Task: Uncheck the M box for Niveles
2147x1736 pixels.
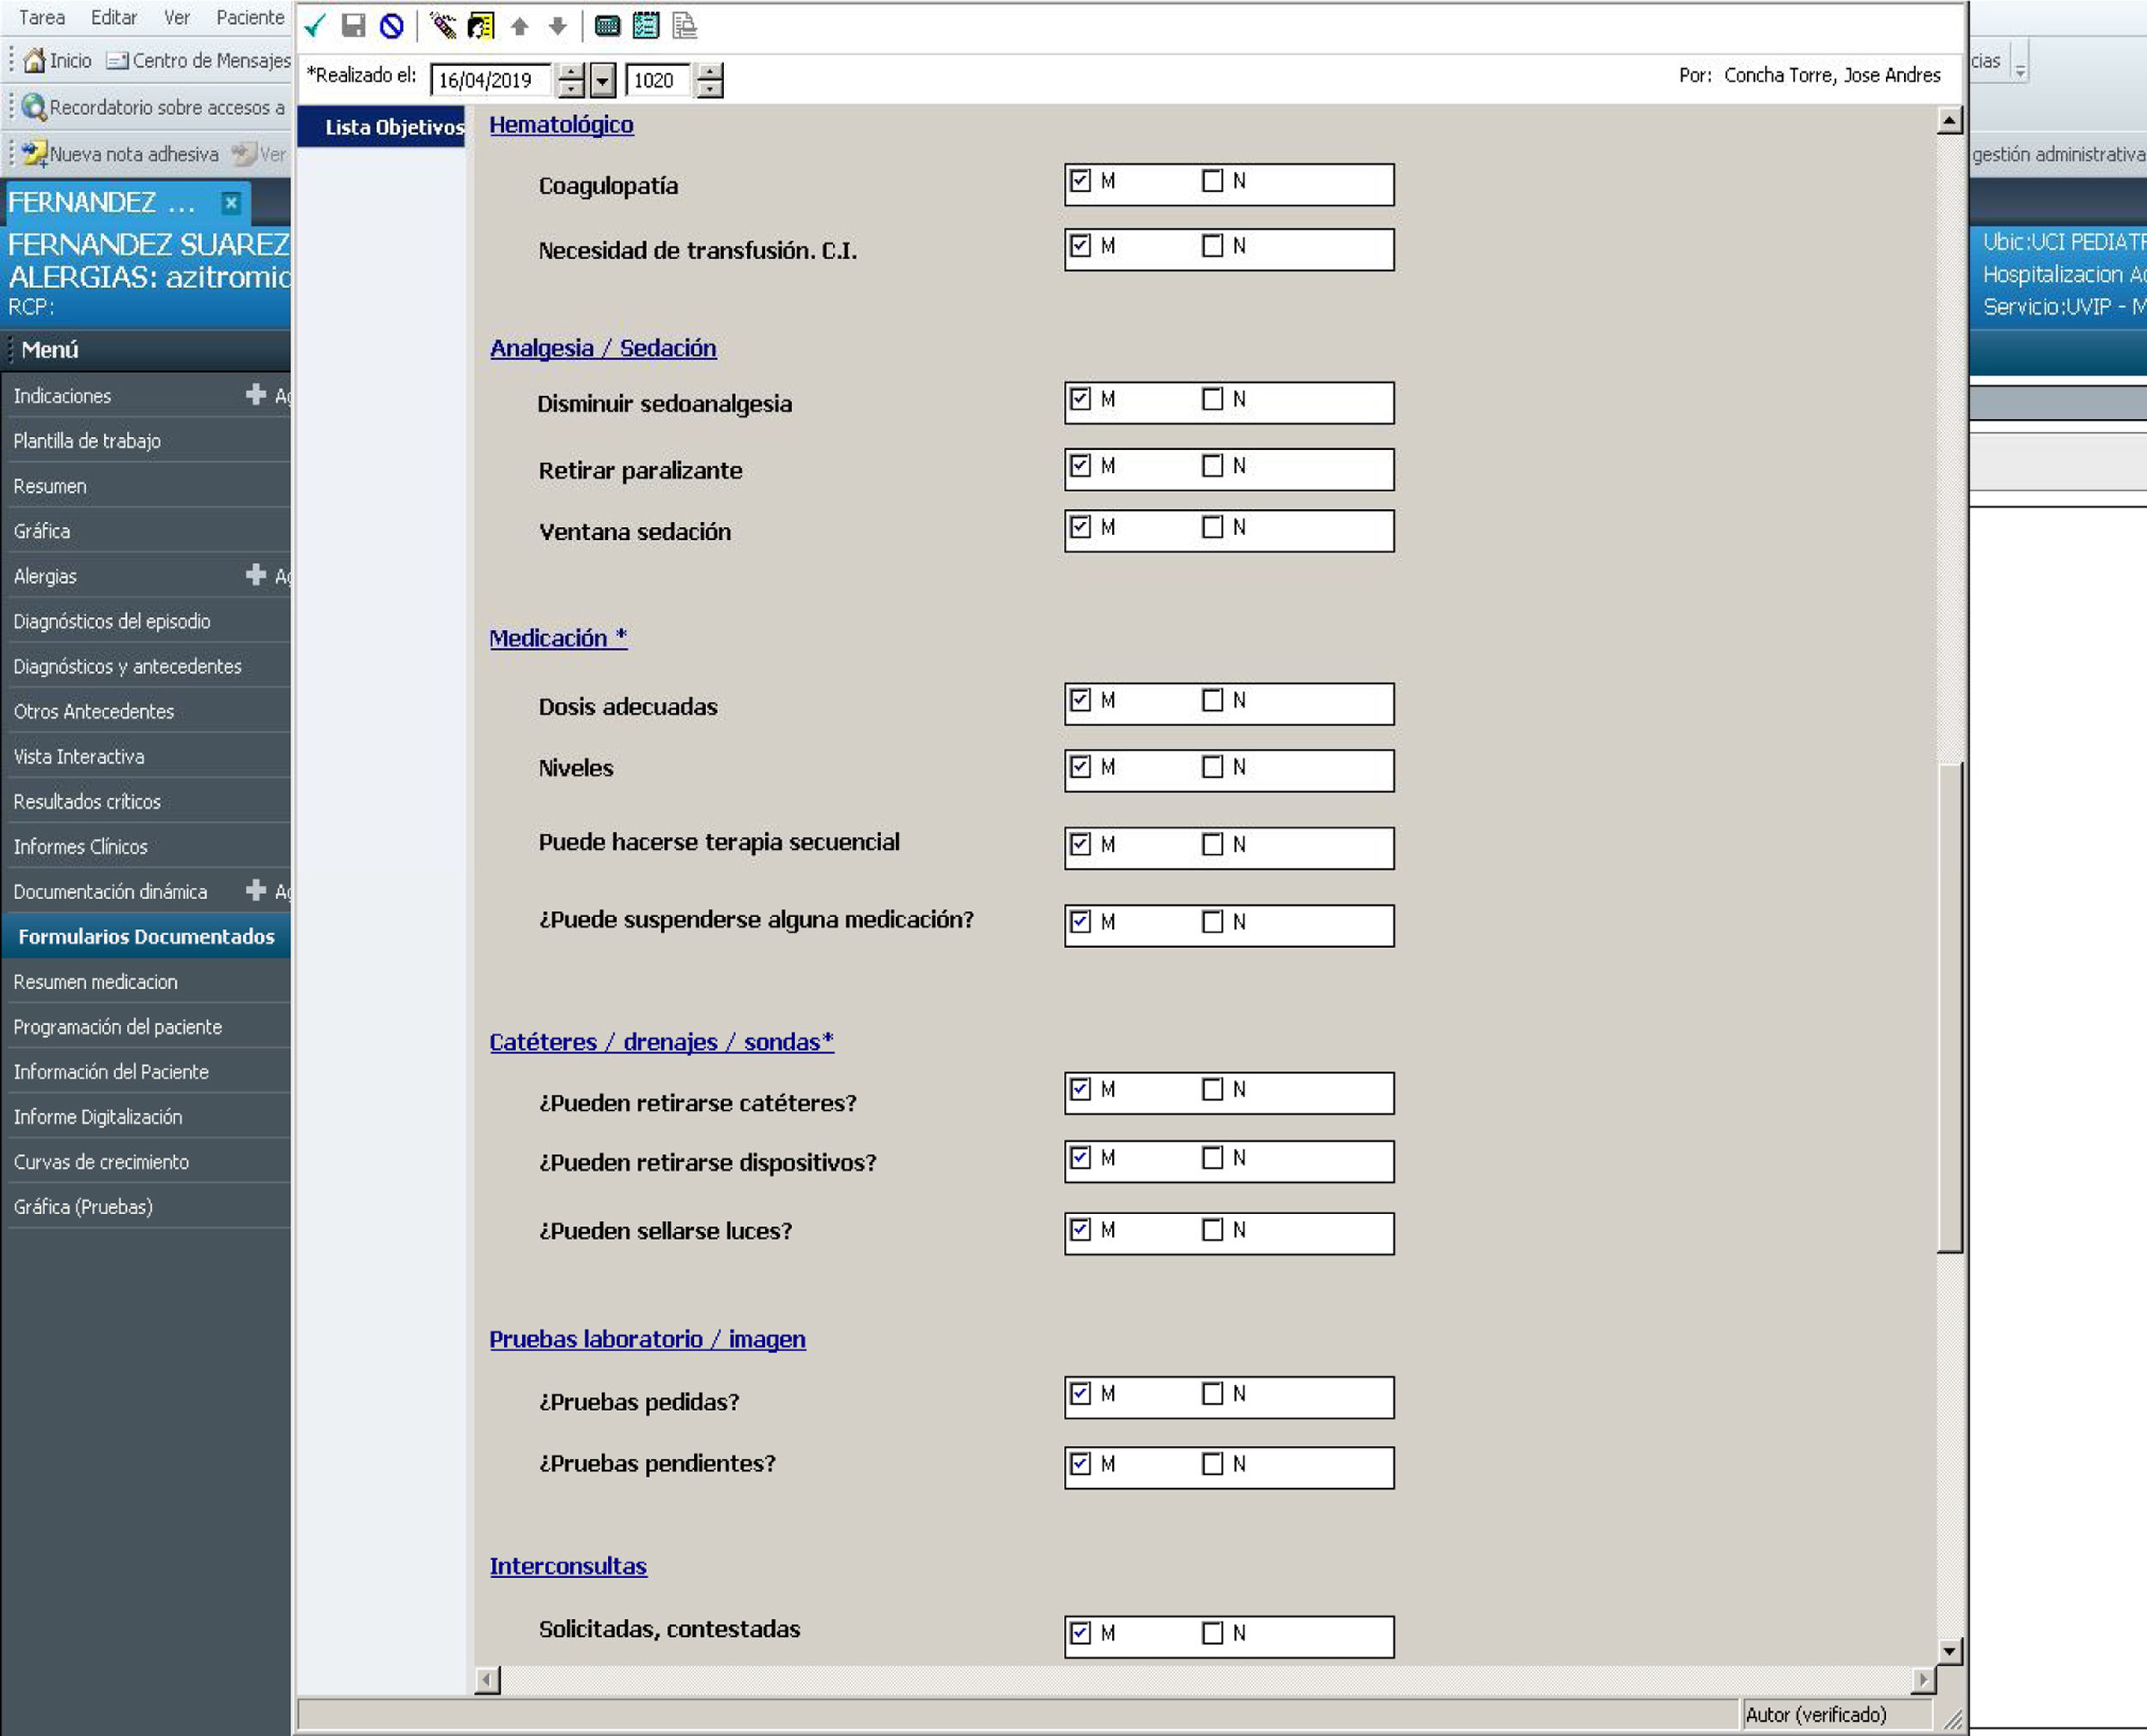Action: pos(1080,767)
